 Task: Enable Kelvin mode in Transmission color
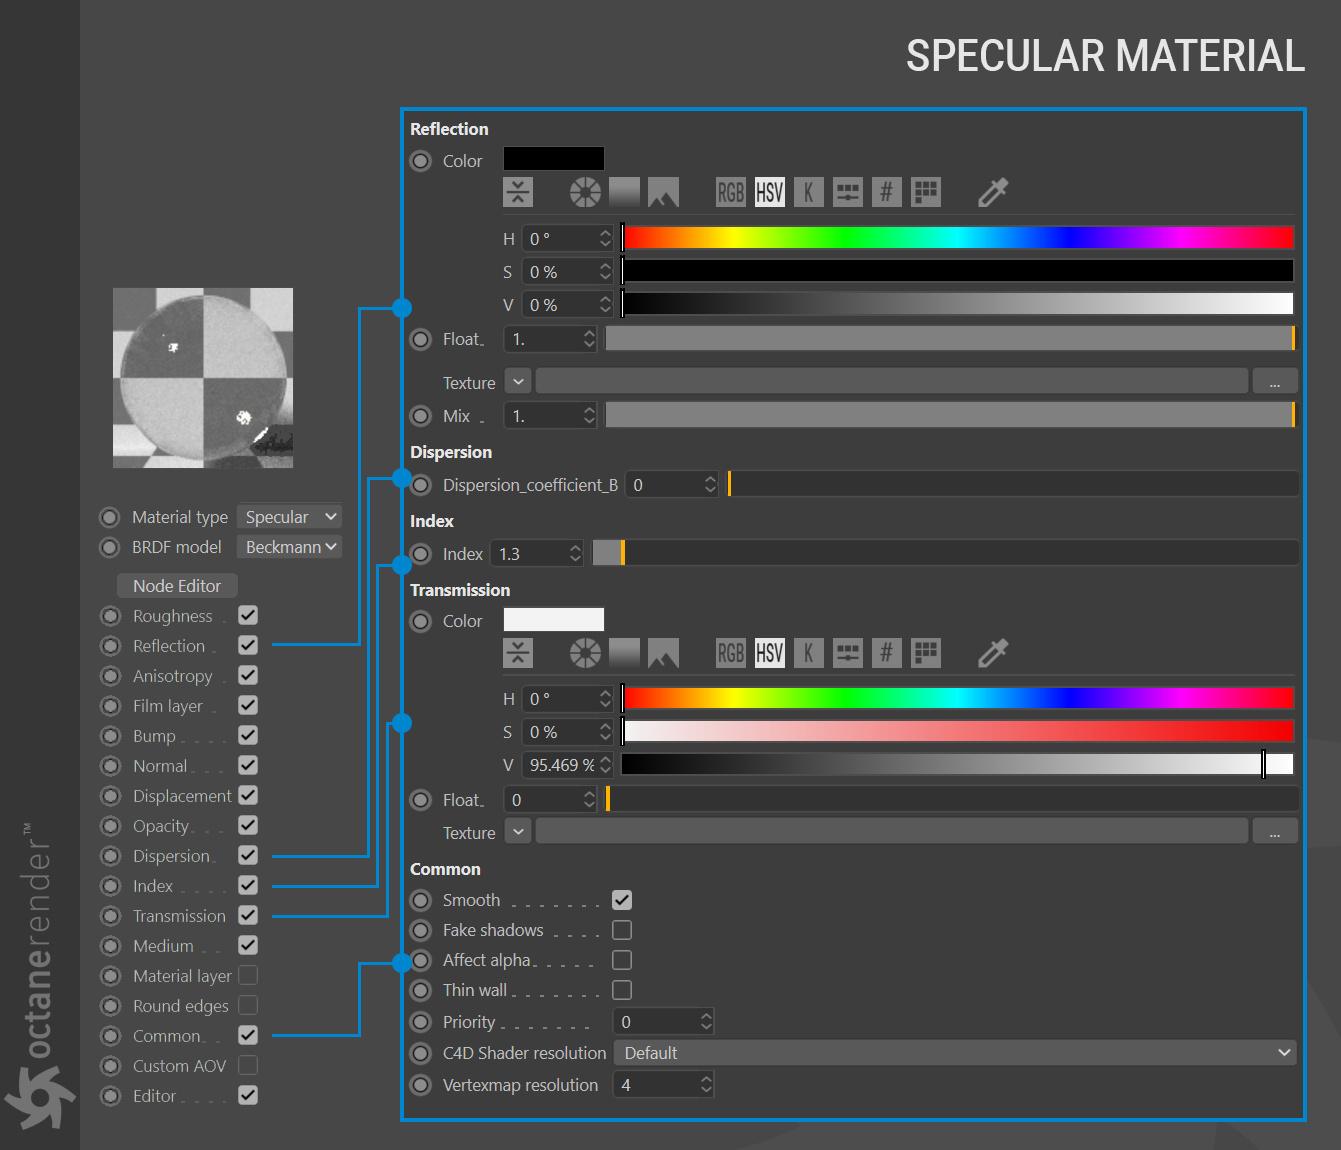tap(809, 653)
